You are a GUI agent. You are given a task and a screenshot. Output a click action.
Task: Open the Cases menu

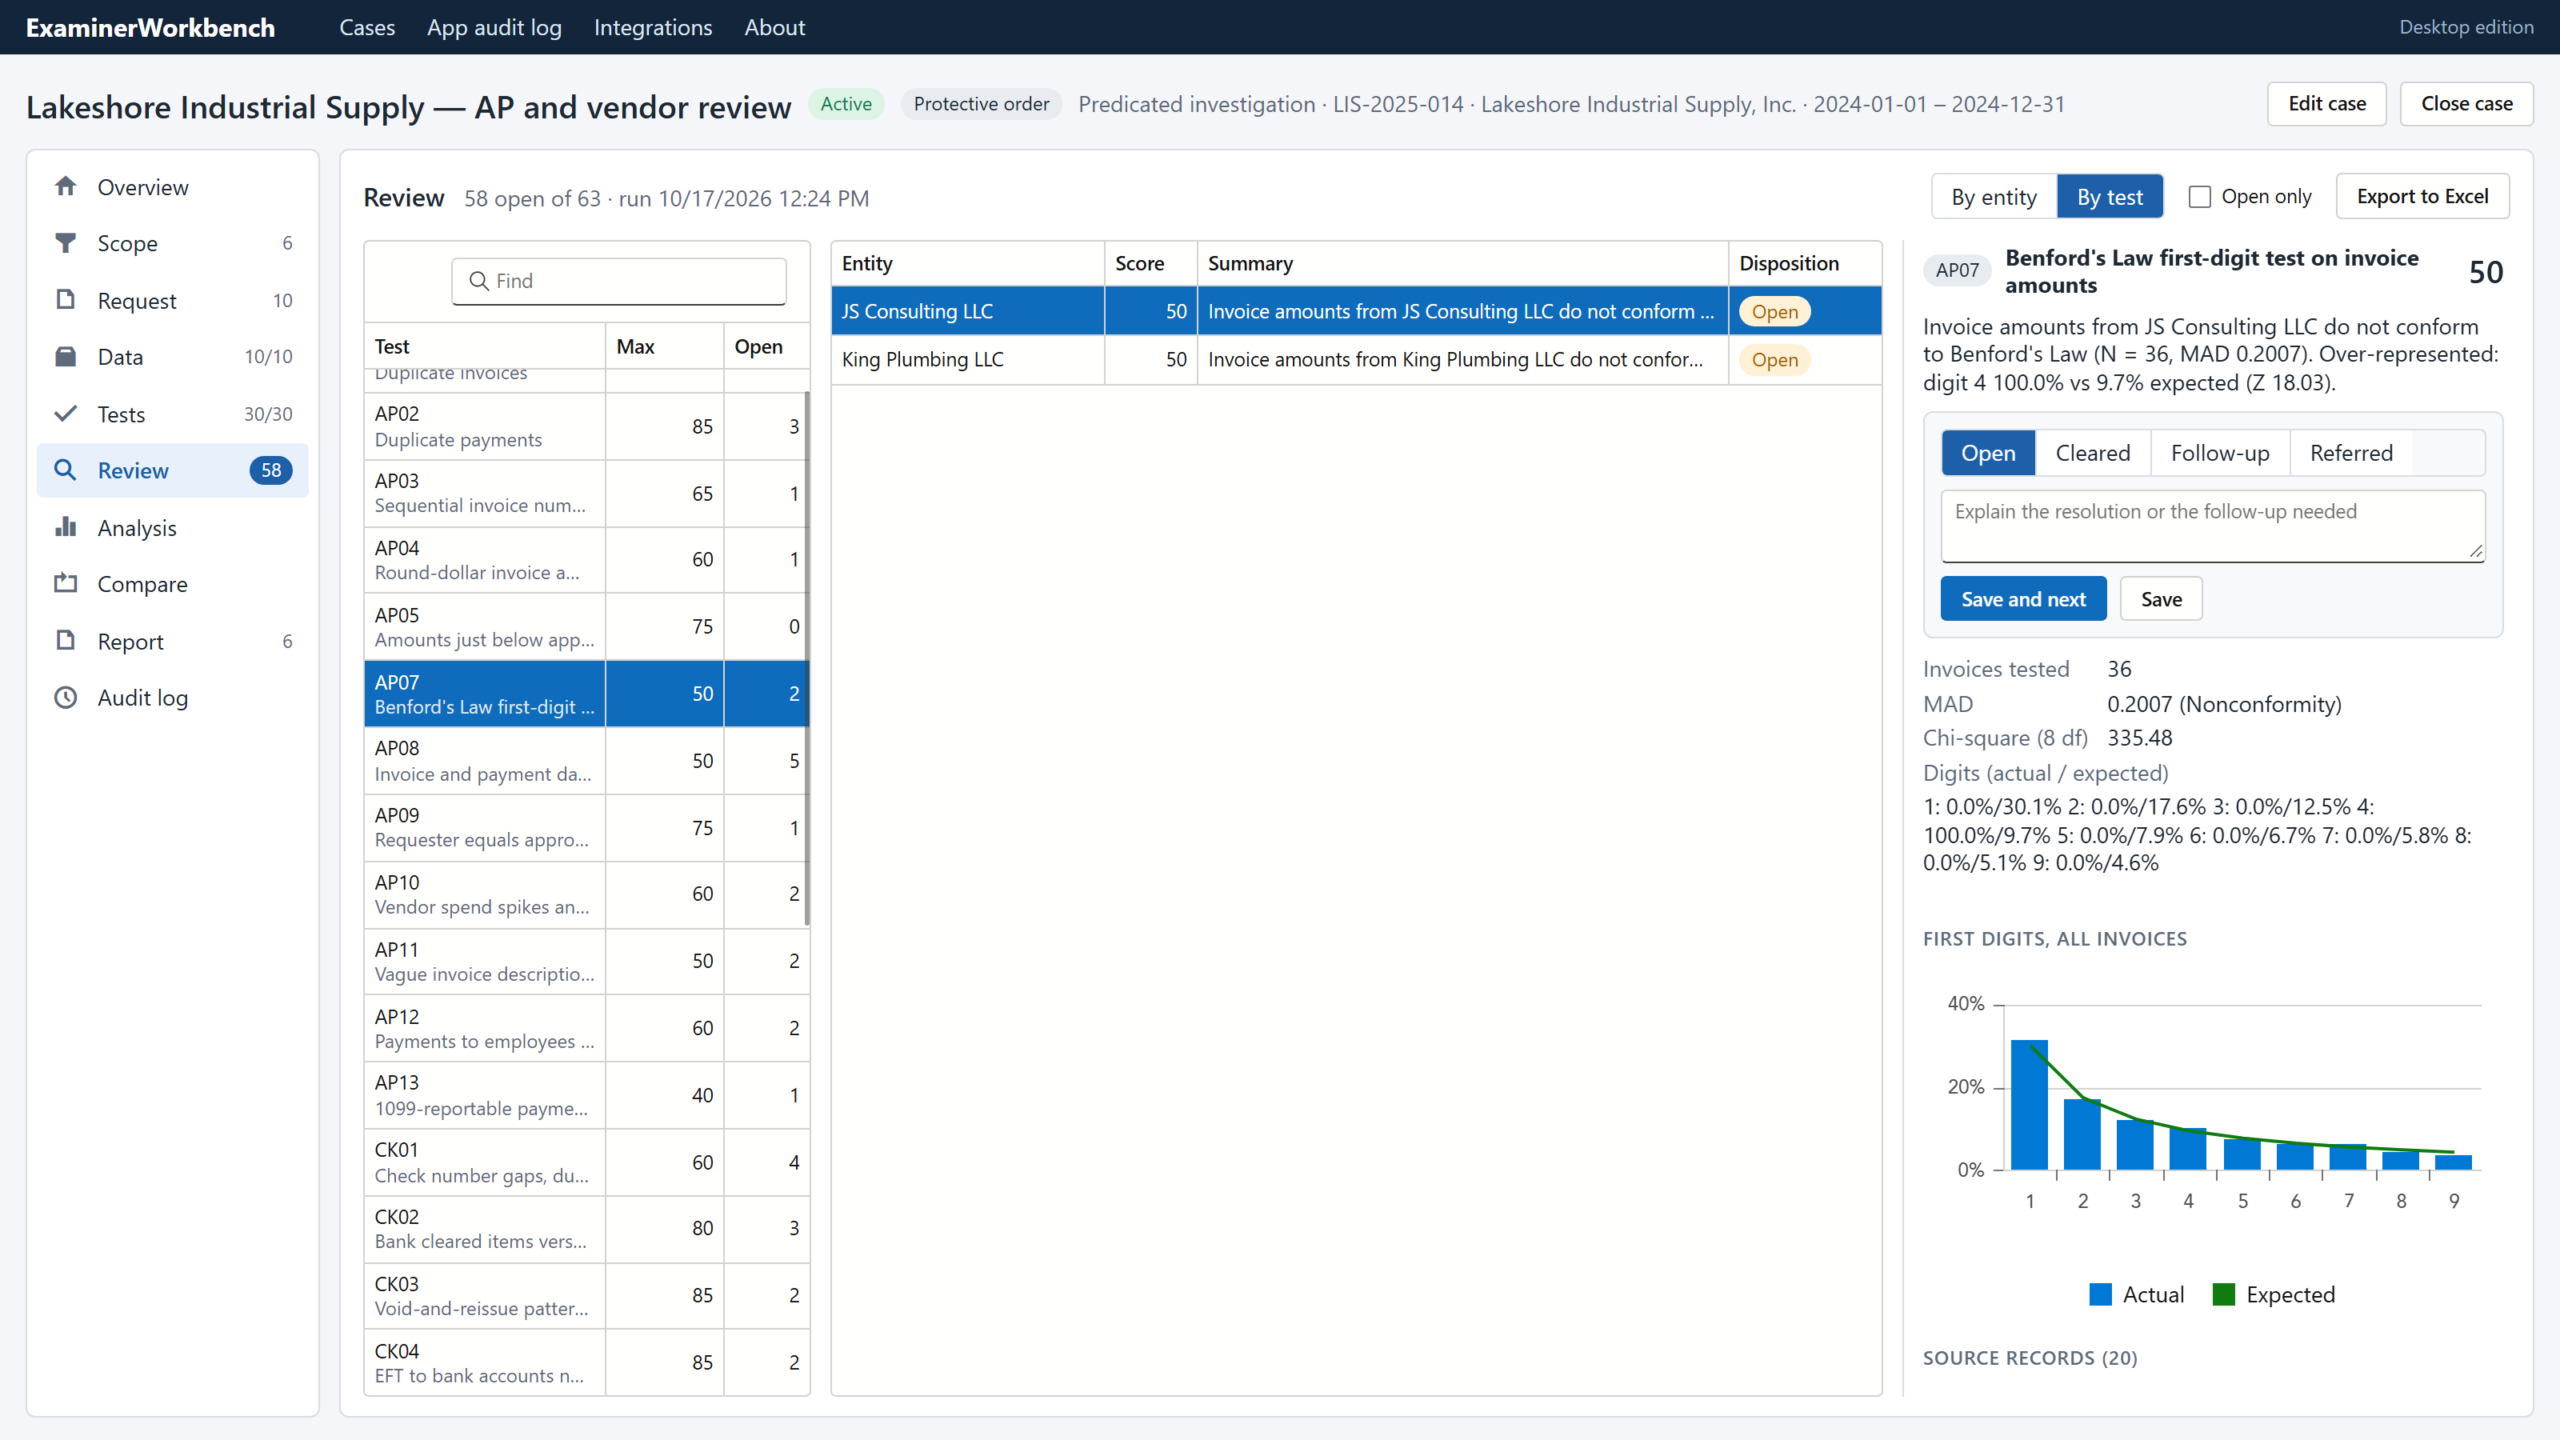click(x=367, y=27)
